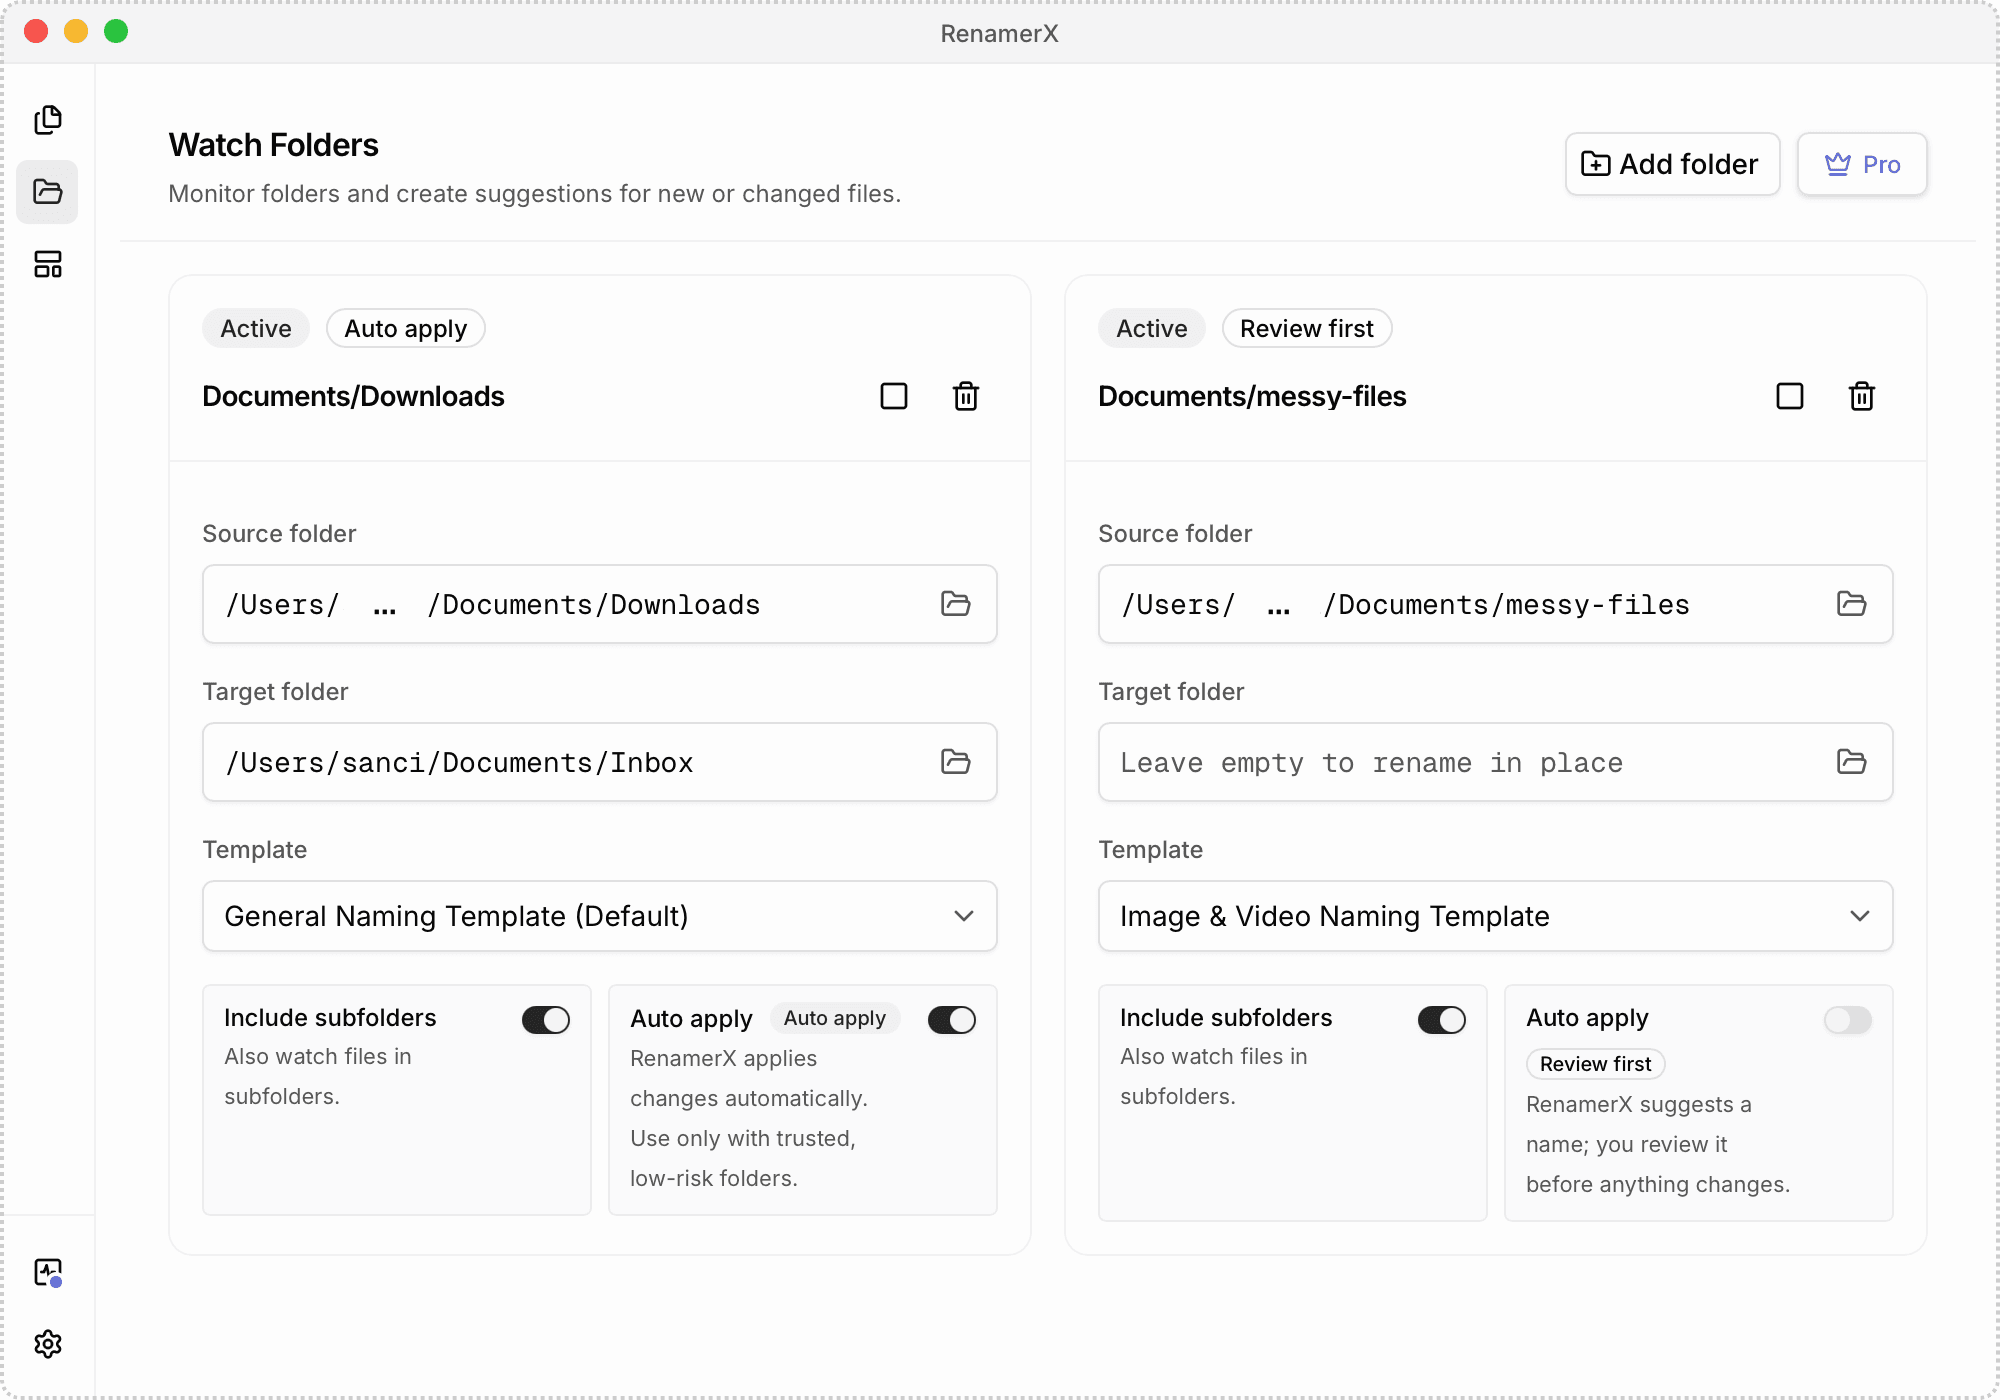Open the files page from sidebar copy icon
Image resolution: width=2000 pixels, height=1400 pixels.
pyautogui.click(x=47, y=120)
